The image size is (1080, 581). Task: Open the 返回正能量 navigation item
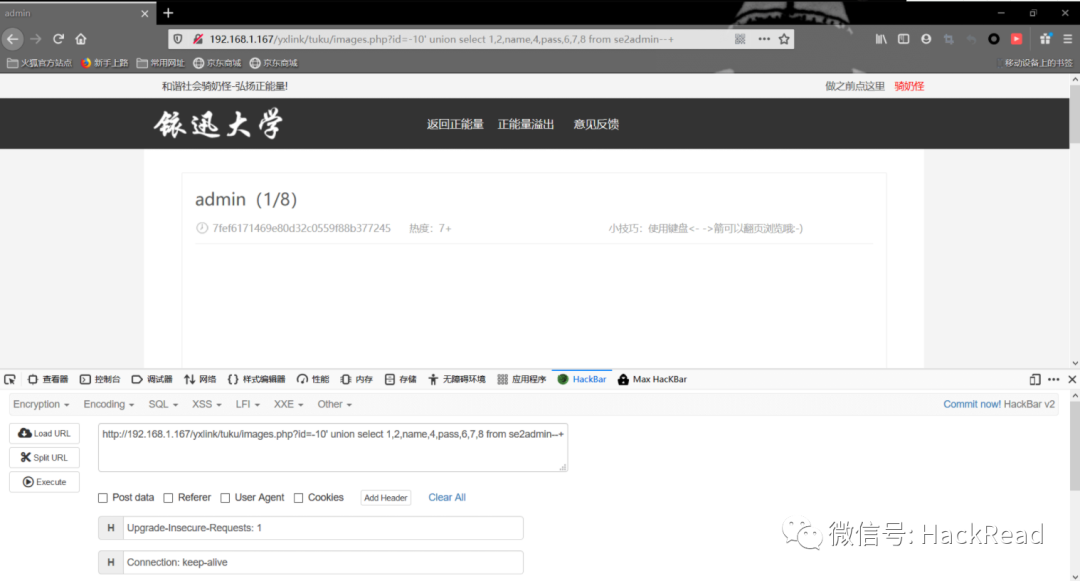tap(455, 124)
